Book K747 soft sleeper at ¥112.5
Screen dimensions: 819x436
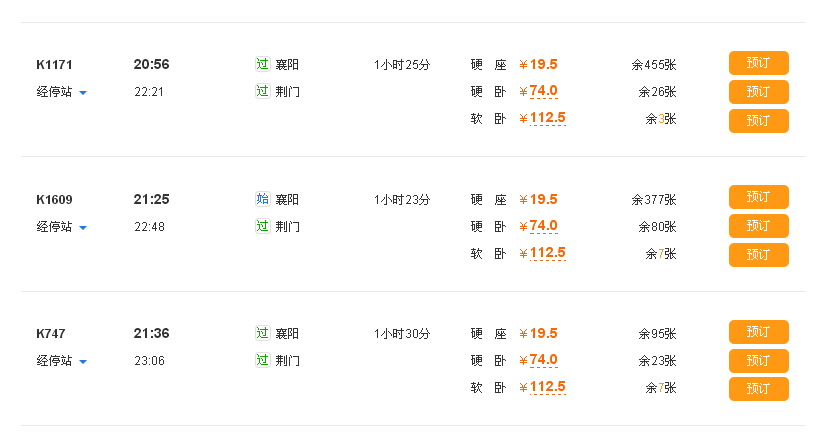pyautogui.click(x=758, y=389)
